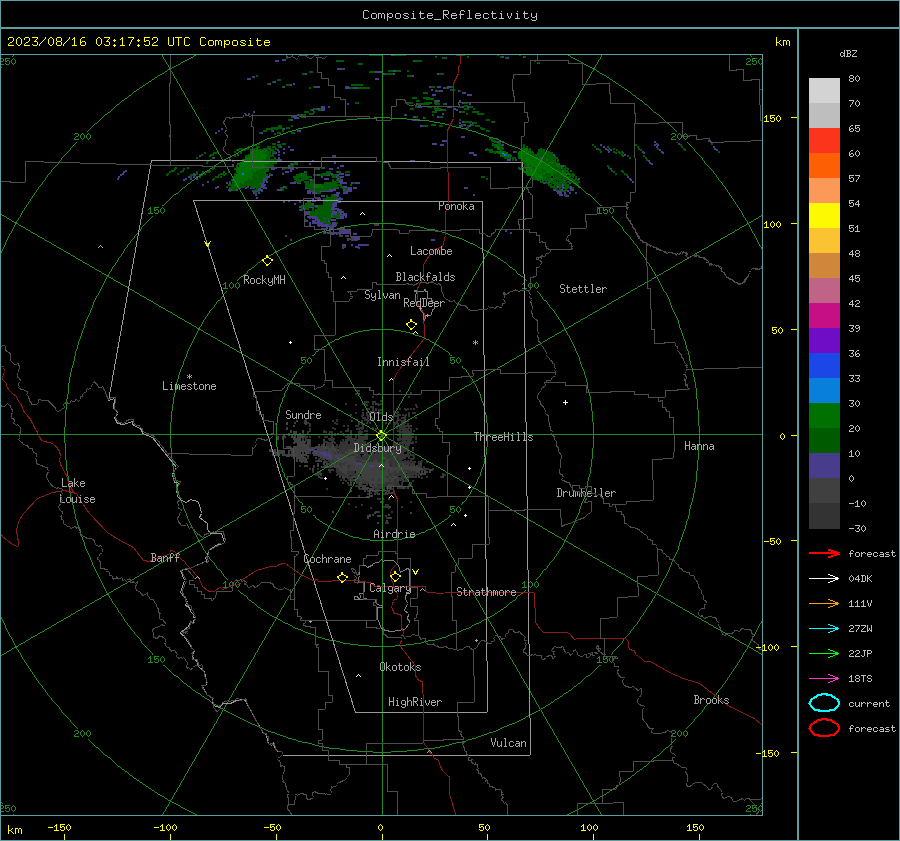Click the Innisfail label

click(403, 362)
